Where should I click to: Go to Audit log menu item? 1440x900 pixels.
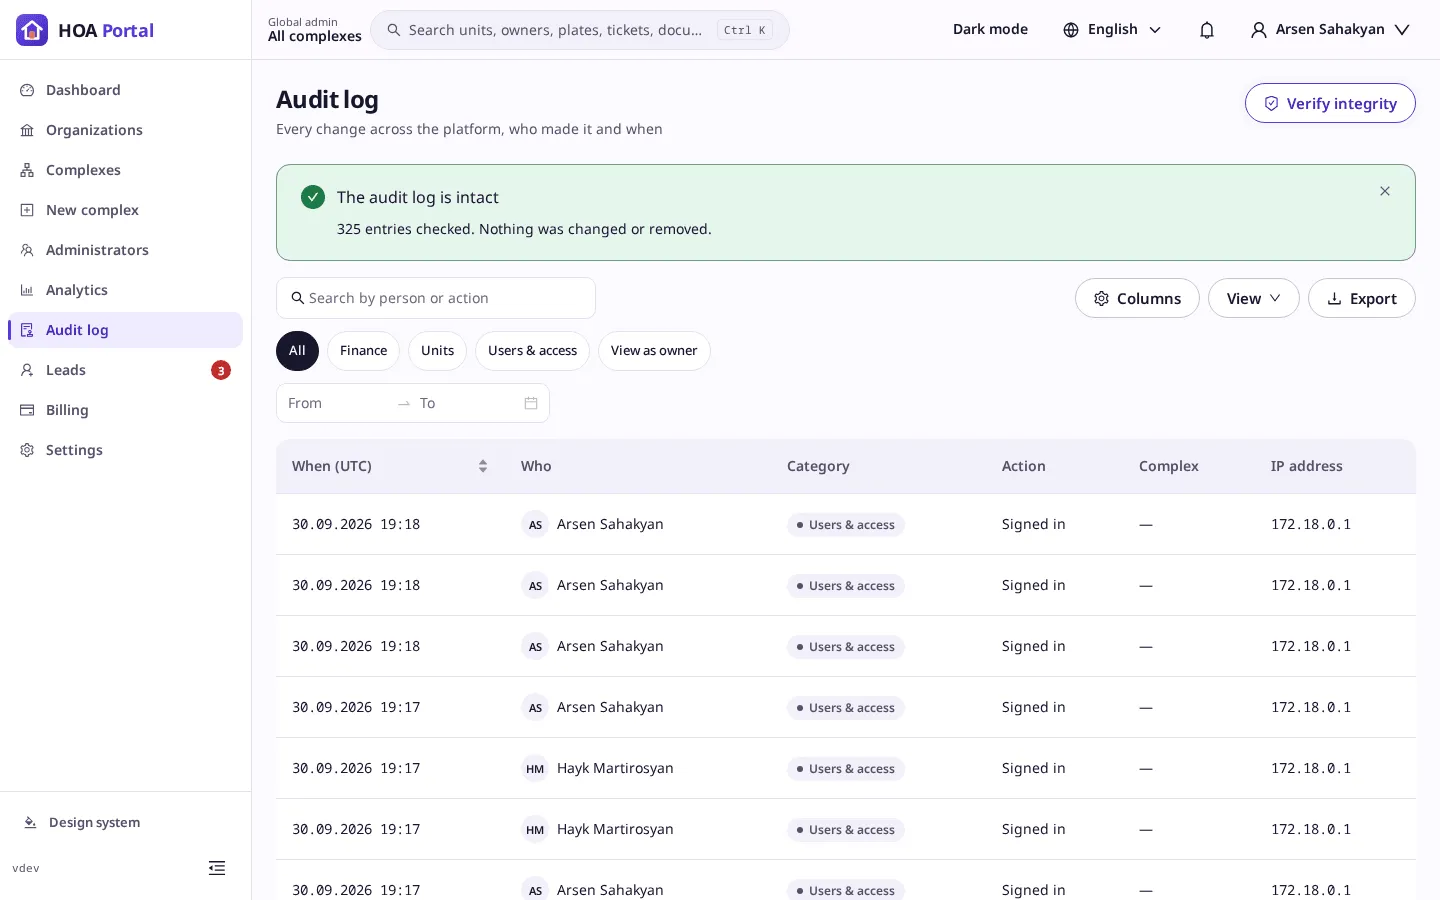point(125,330)
